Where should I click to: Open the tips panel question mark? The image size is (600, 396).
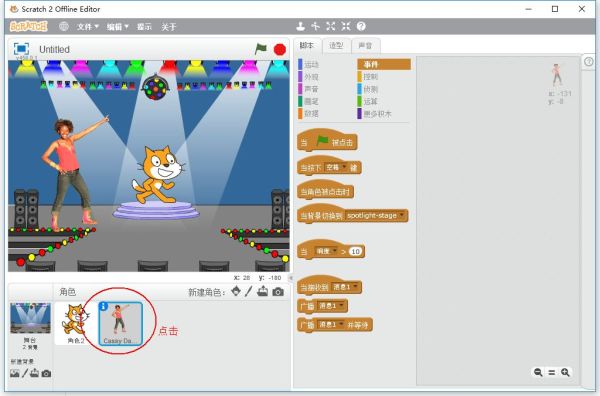pyautogui.click(x=589, y=61)
